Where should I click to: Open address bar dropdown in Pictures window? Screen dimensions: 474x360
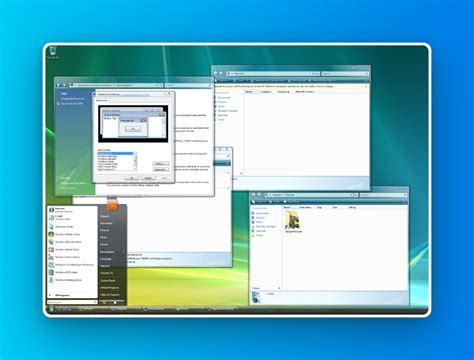pyautogui.click(x=351, y=195)
